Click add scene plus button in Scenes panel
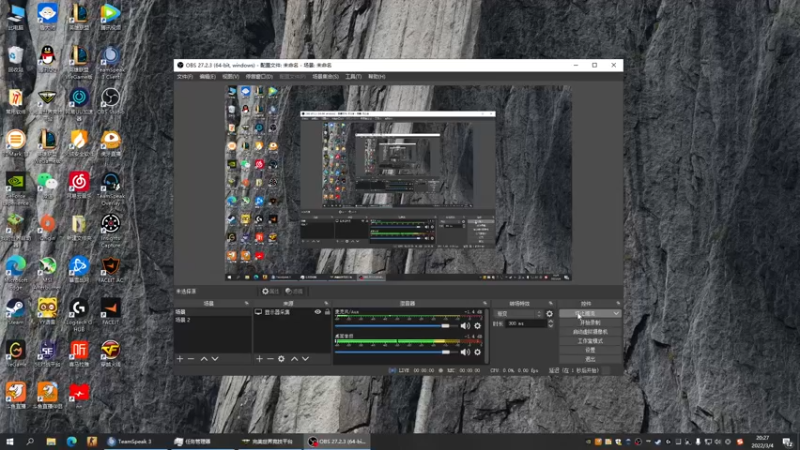Viewport: 800px width, 450px height. point(180,358)
